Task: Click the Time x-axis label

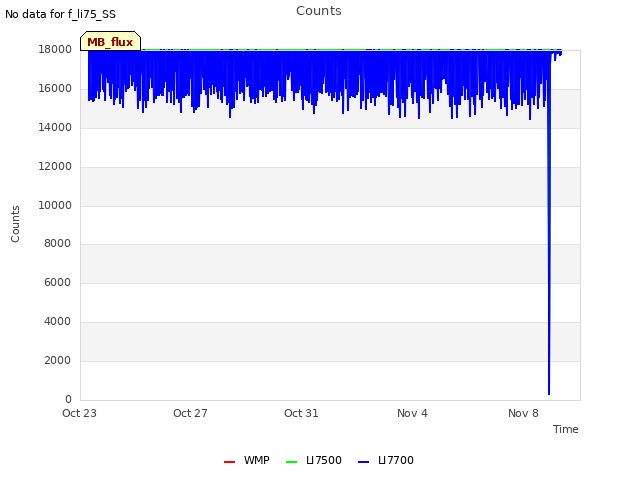Action: [x=566, y=429]
